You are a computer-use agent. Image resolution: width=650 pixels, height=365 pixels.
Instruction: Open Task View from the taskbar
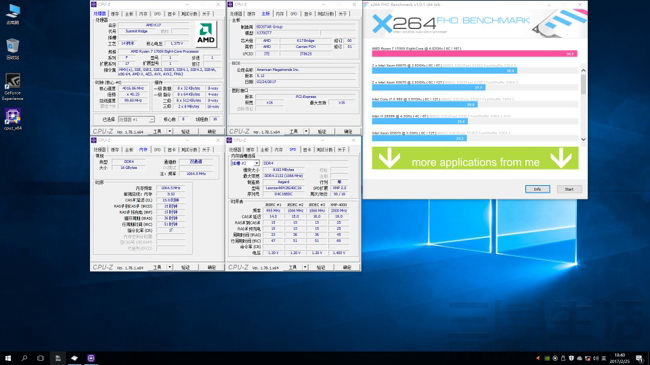coord(40,358)
